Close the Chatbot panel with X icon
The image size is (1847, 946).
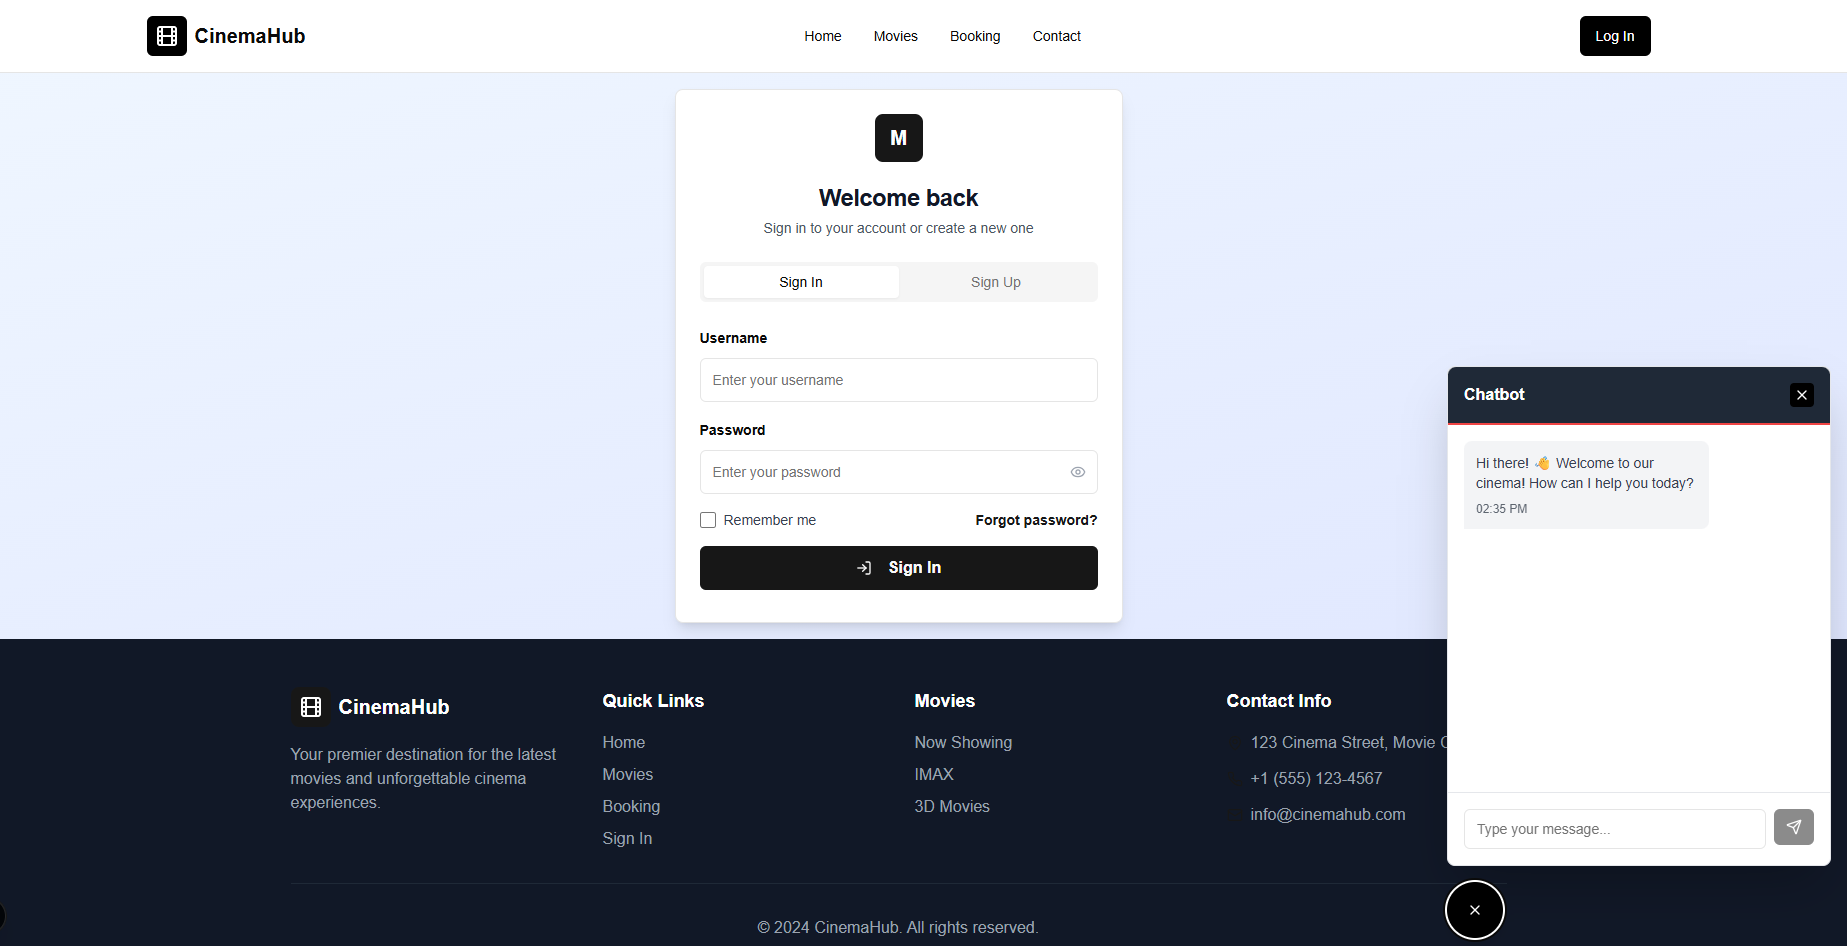pos(1801,395)
